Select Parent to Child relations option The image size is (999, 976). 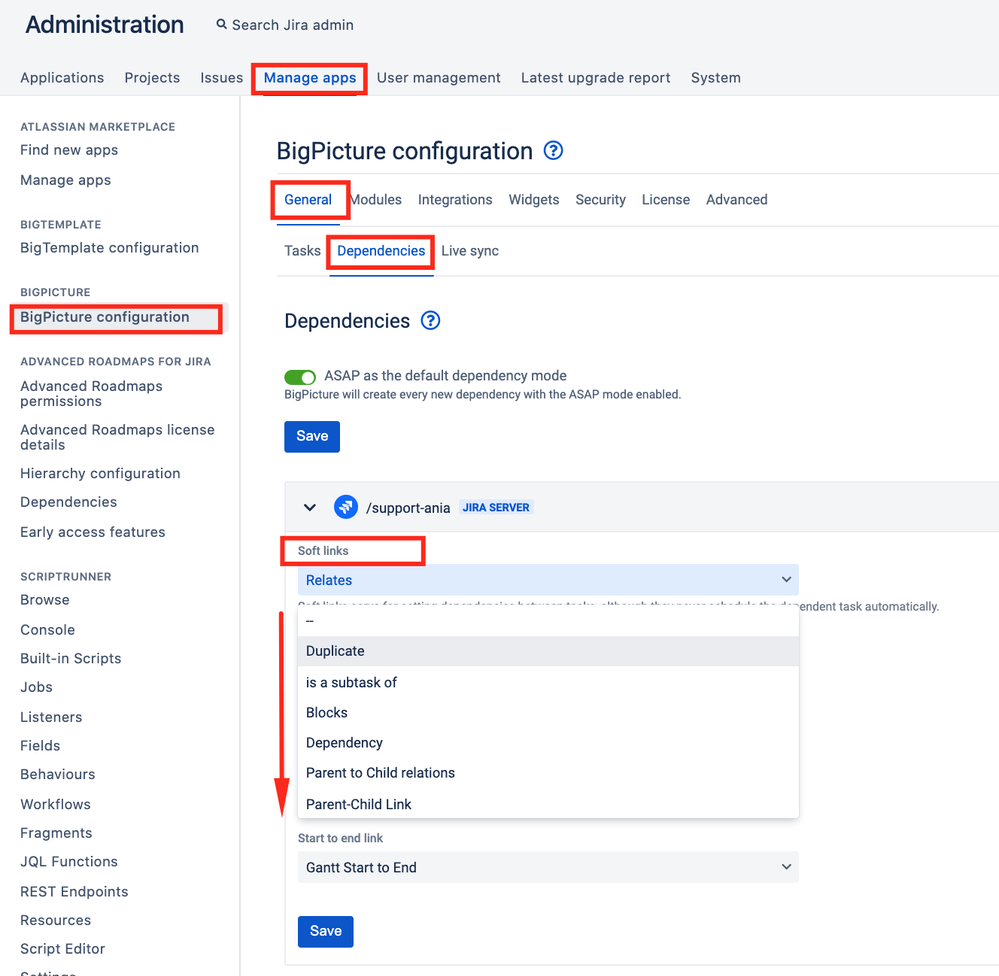coord(548,773)
